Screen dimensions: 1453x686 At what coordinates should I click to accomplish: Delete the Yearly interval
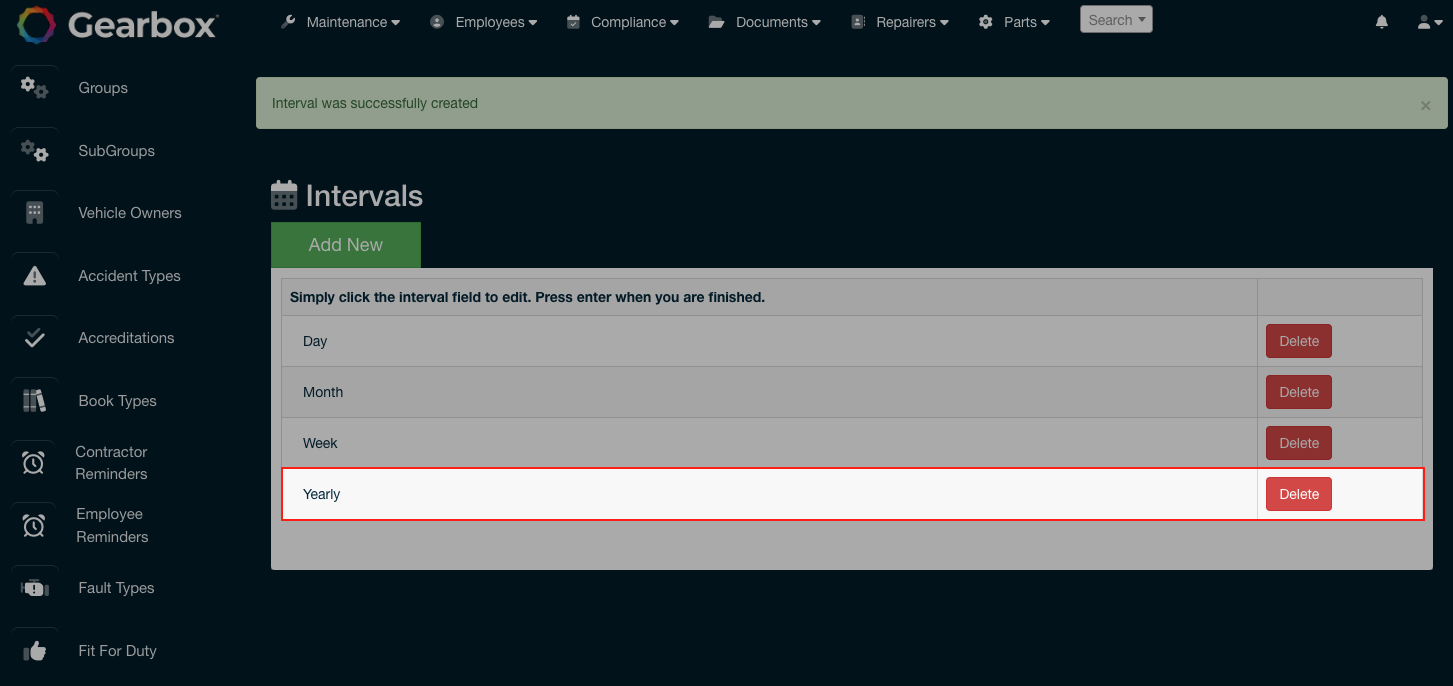(1298, 493)
